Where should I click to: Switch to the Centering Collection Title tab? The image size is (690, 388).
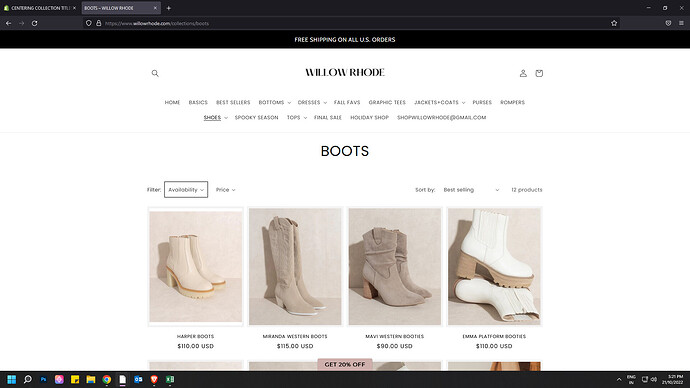coord(40,8)
